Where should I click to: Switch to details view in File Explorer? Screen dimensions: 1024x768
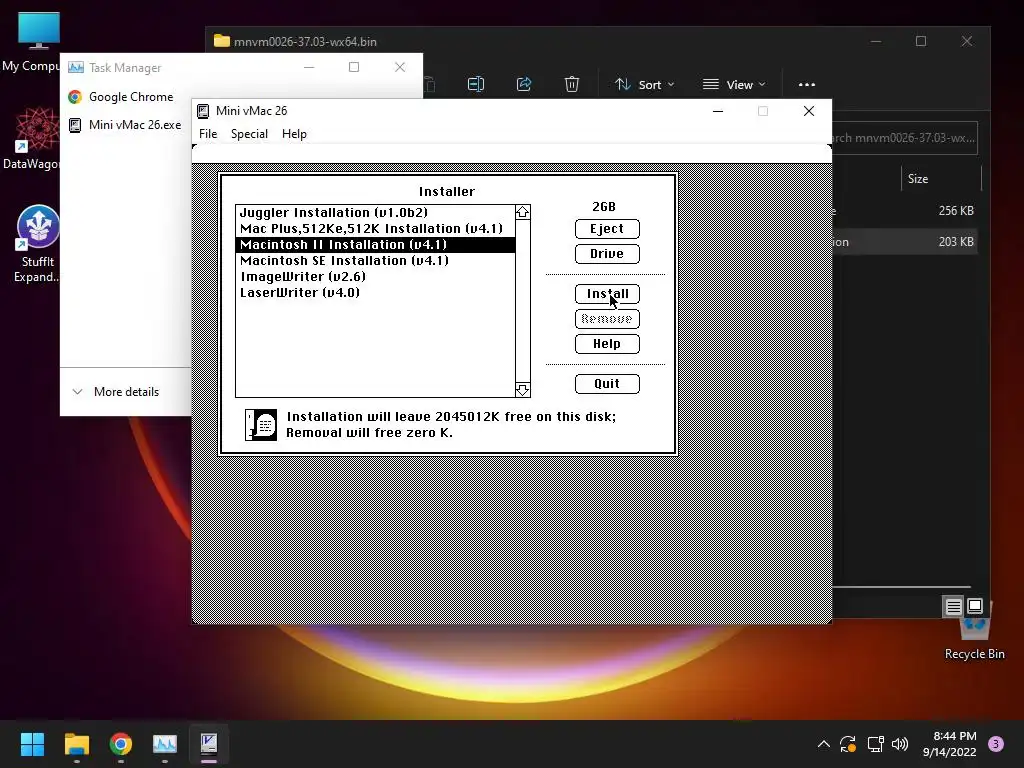953,607
